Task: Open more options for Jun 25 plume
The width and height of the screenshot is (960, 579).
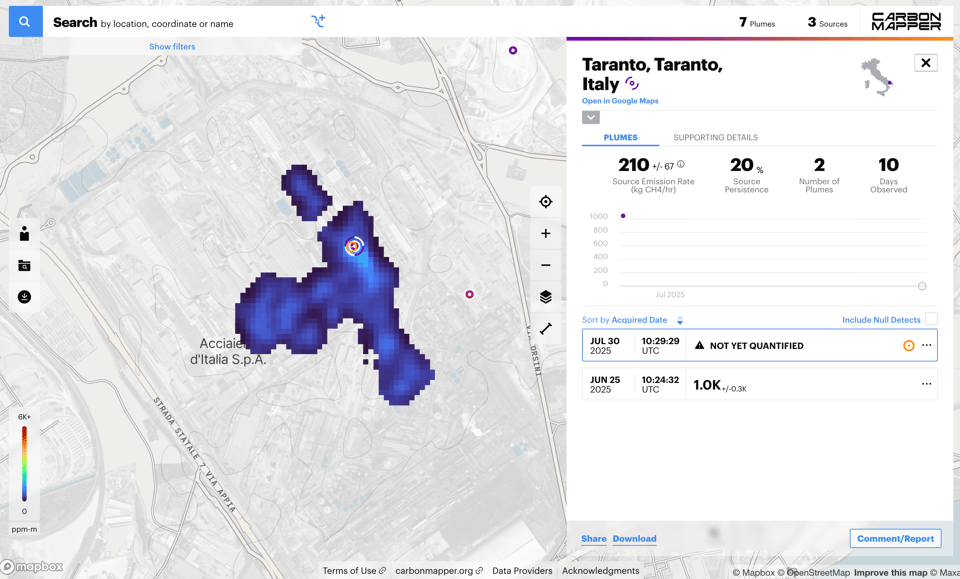Action: point(926,384)
